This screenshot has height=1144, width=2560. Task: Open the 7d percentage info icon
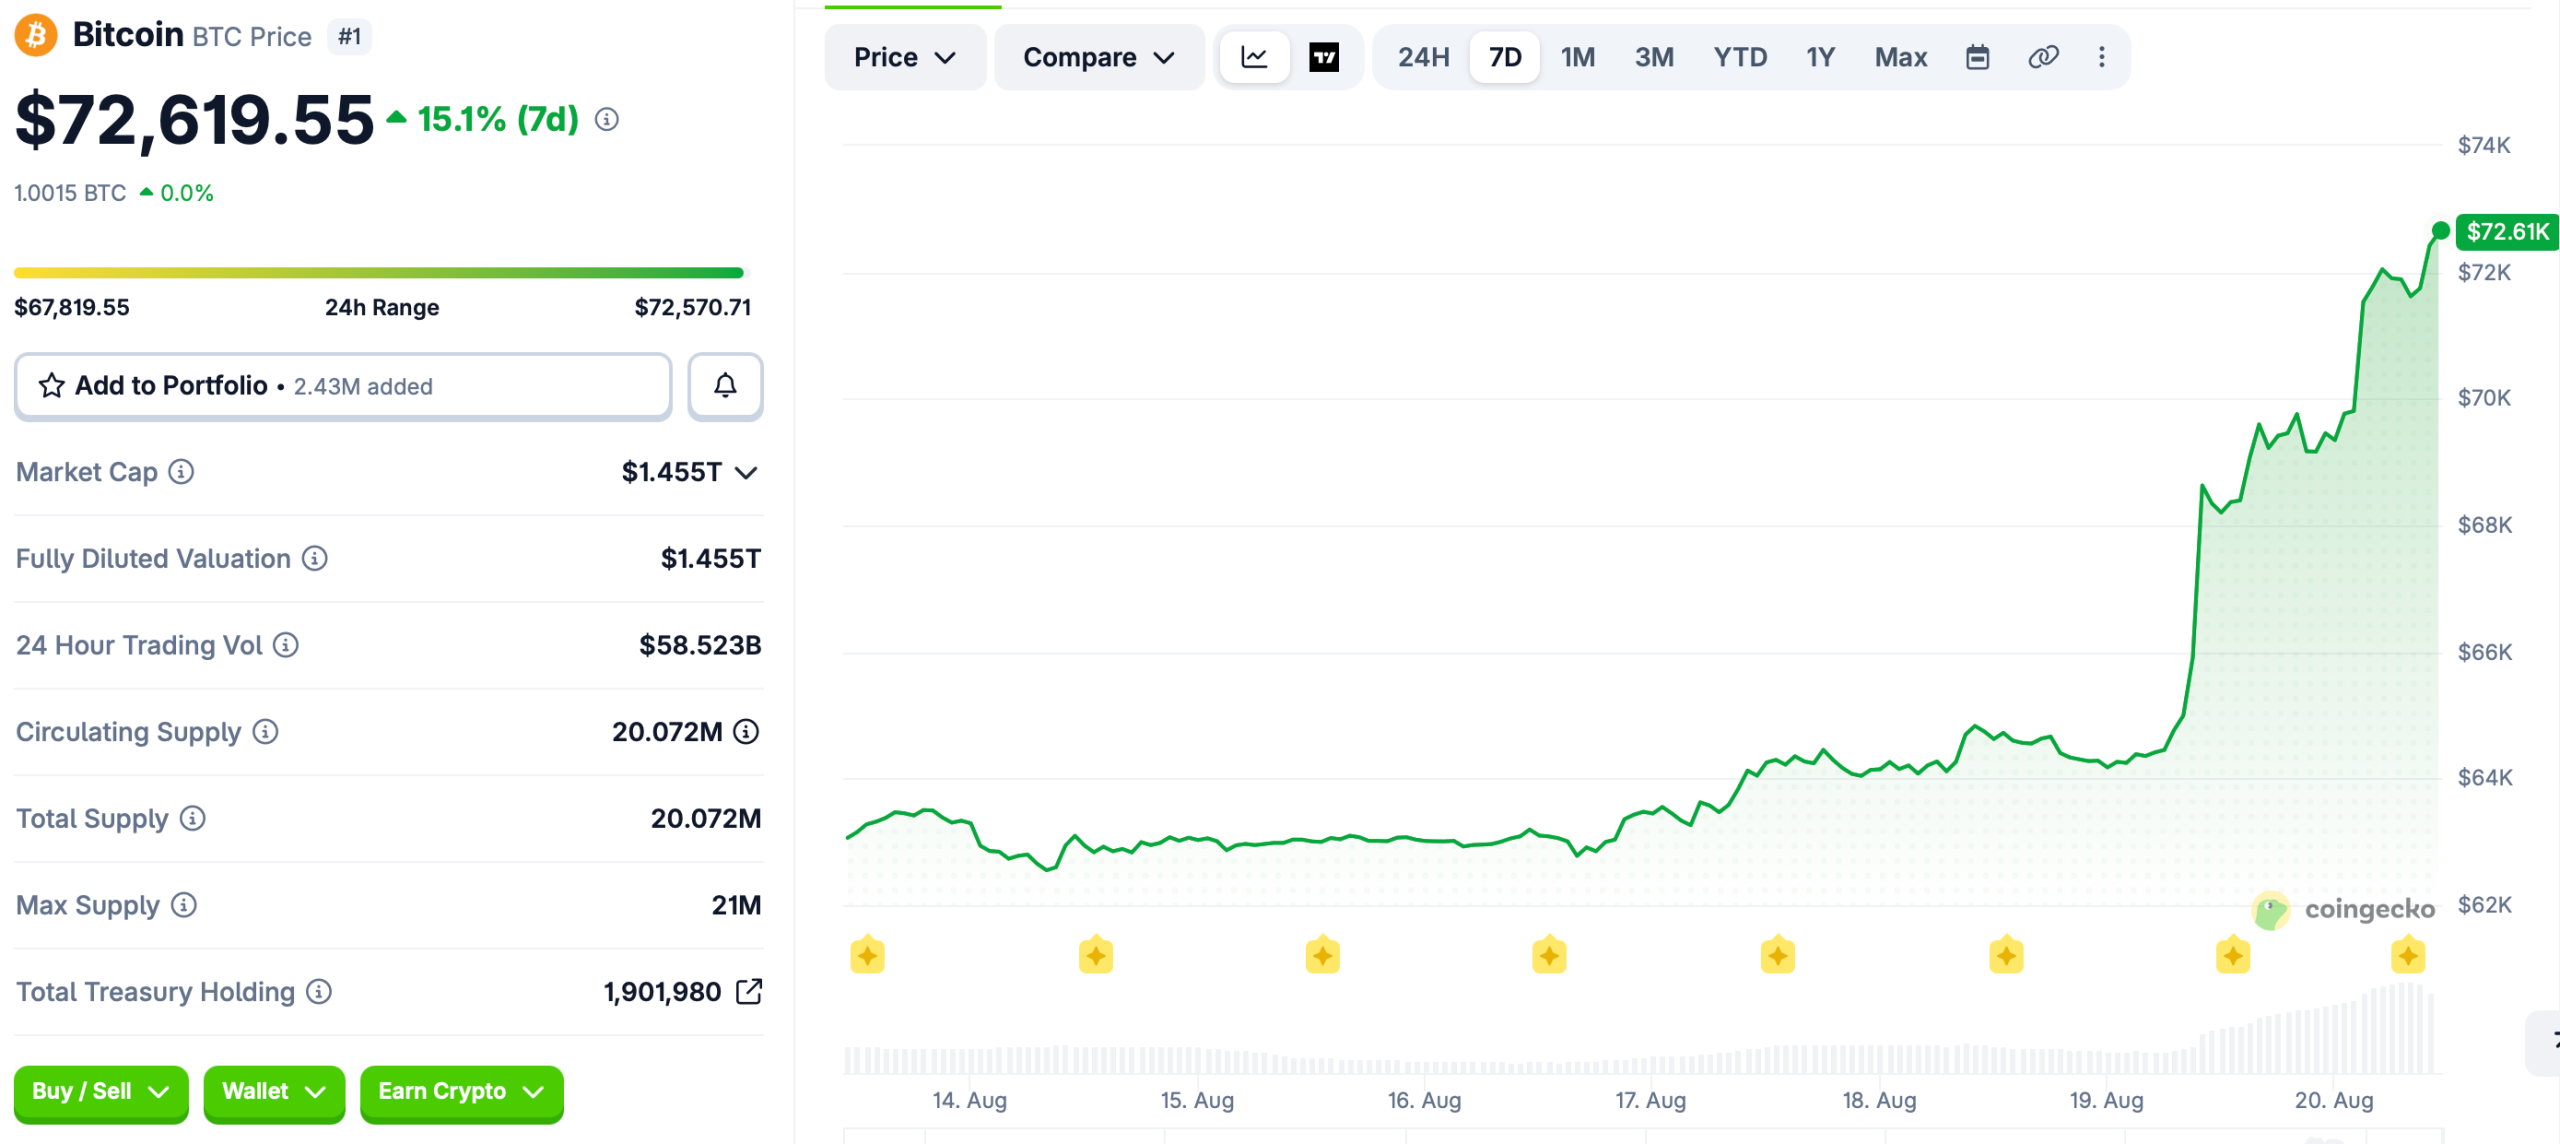tap(607, 120)
